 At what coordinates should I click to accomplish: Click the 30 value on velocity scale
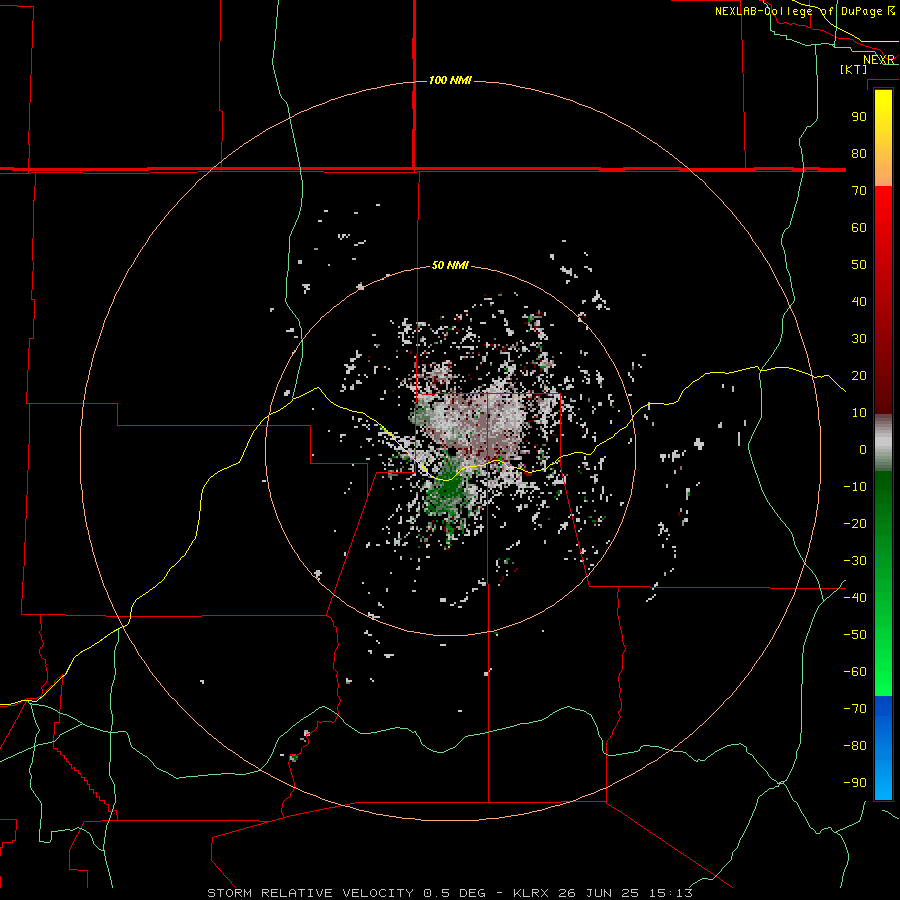click(x=859, y=339)
